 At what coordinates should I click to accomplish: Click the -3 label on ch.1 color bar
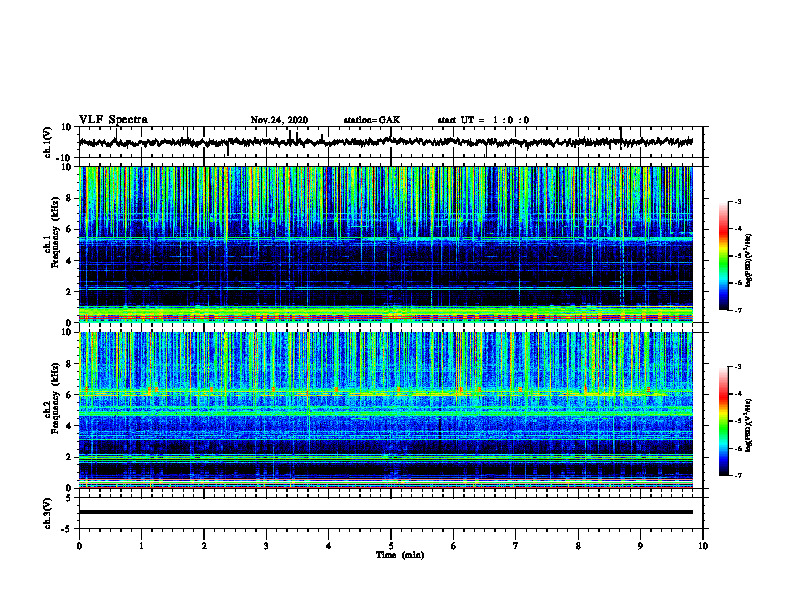pos(738,201)
